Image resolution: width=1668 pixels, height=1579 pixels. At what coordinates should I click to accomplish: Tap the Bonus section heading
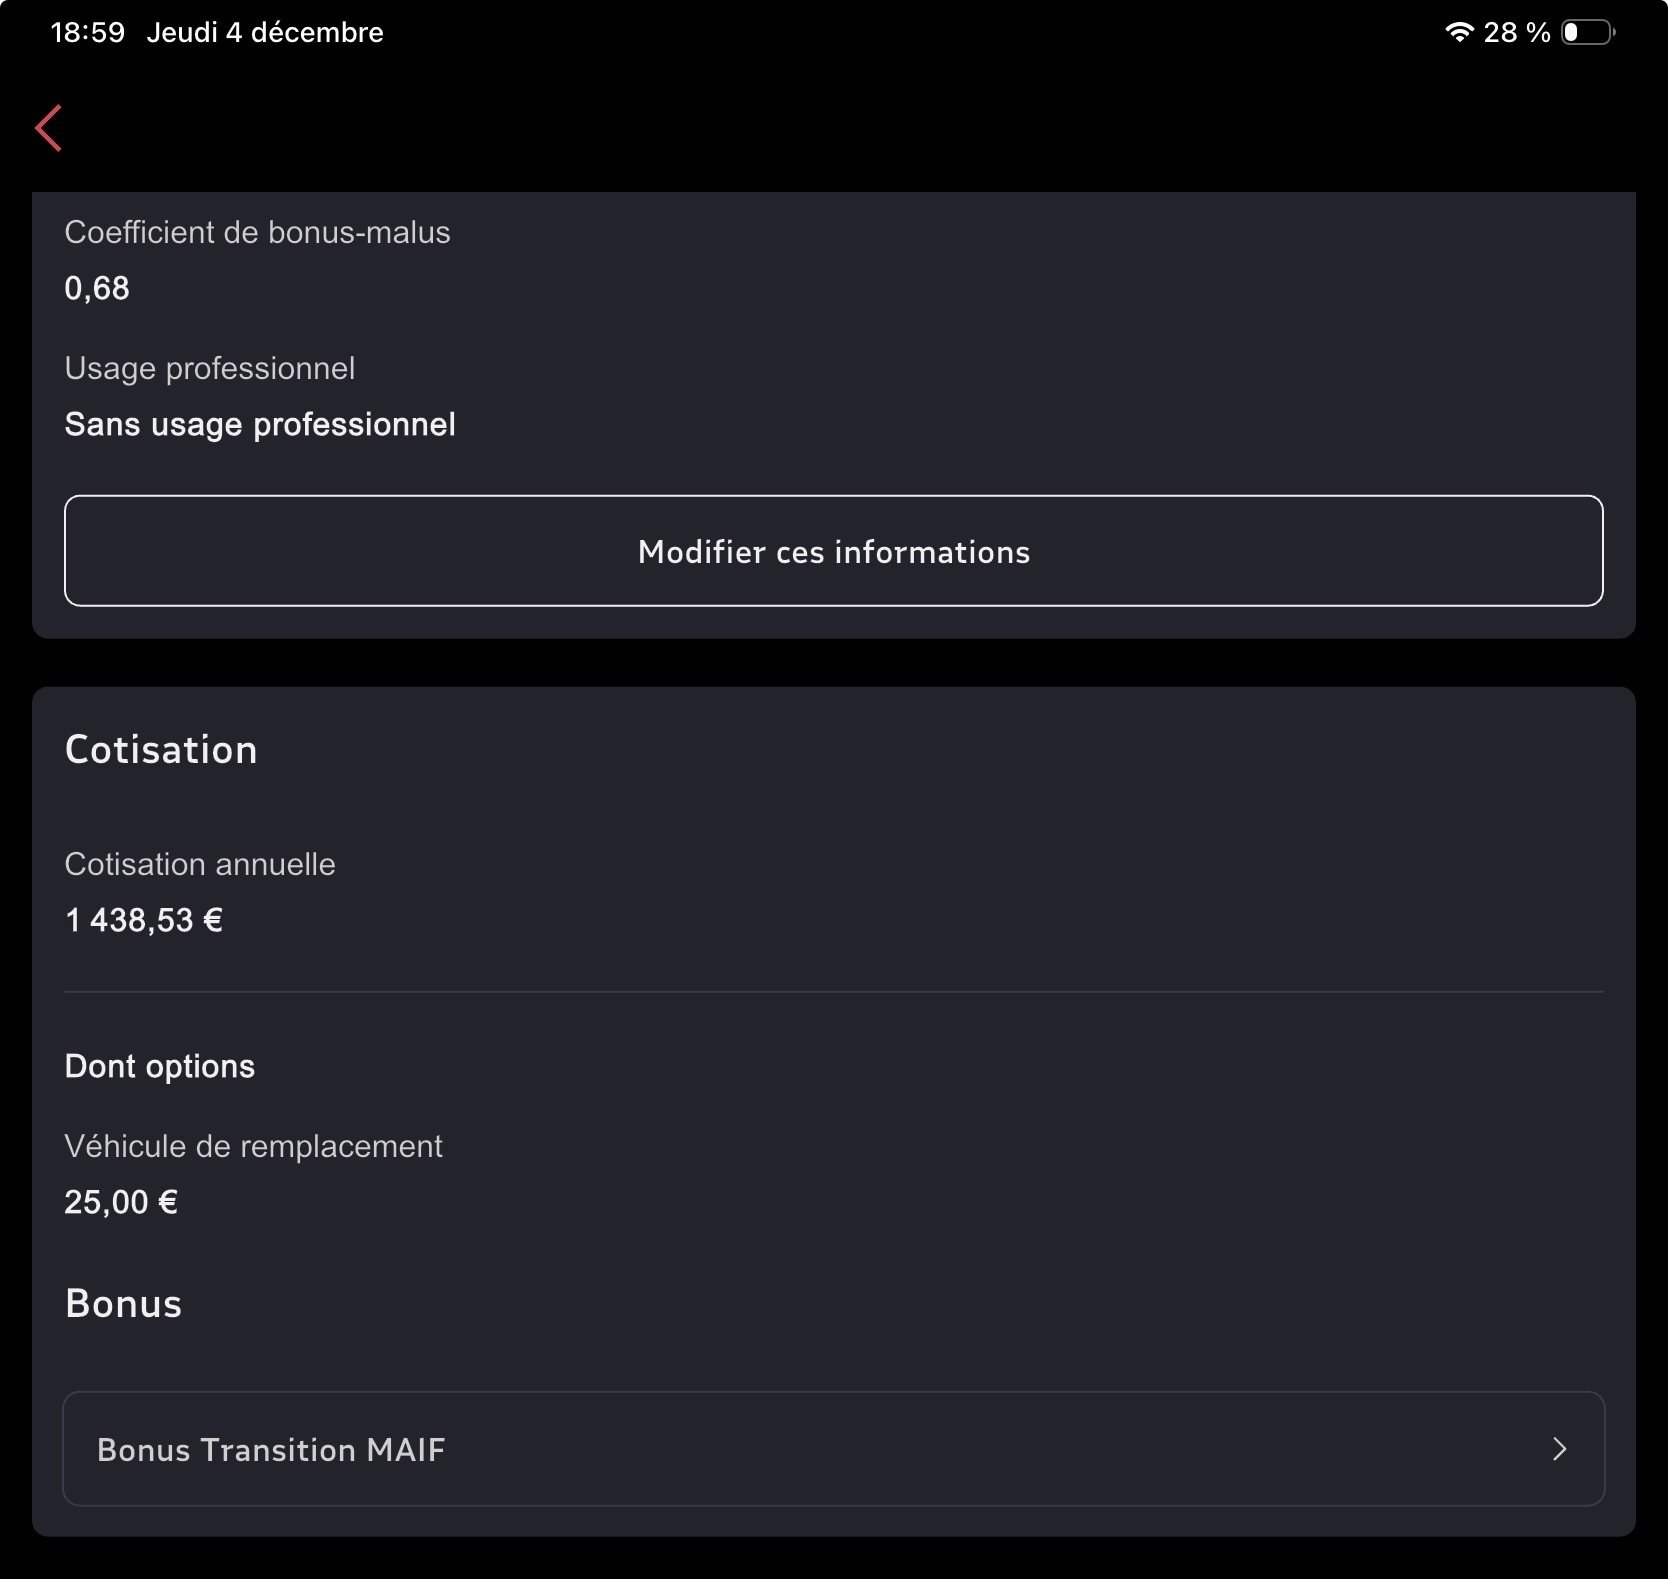pos(123,1304)
